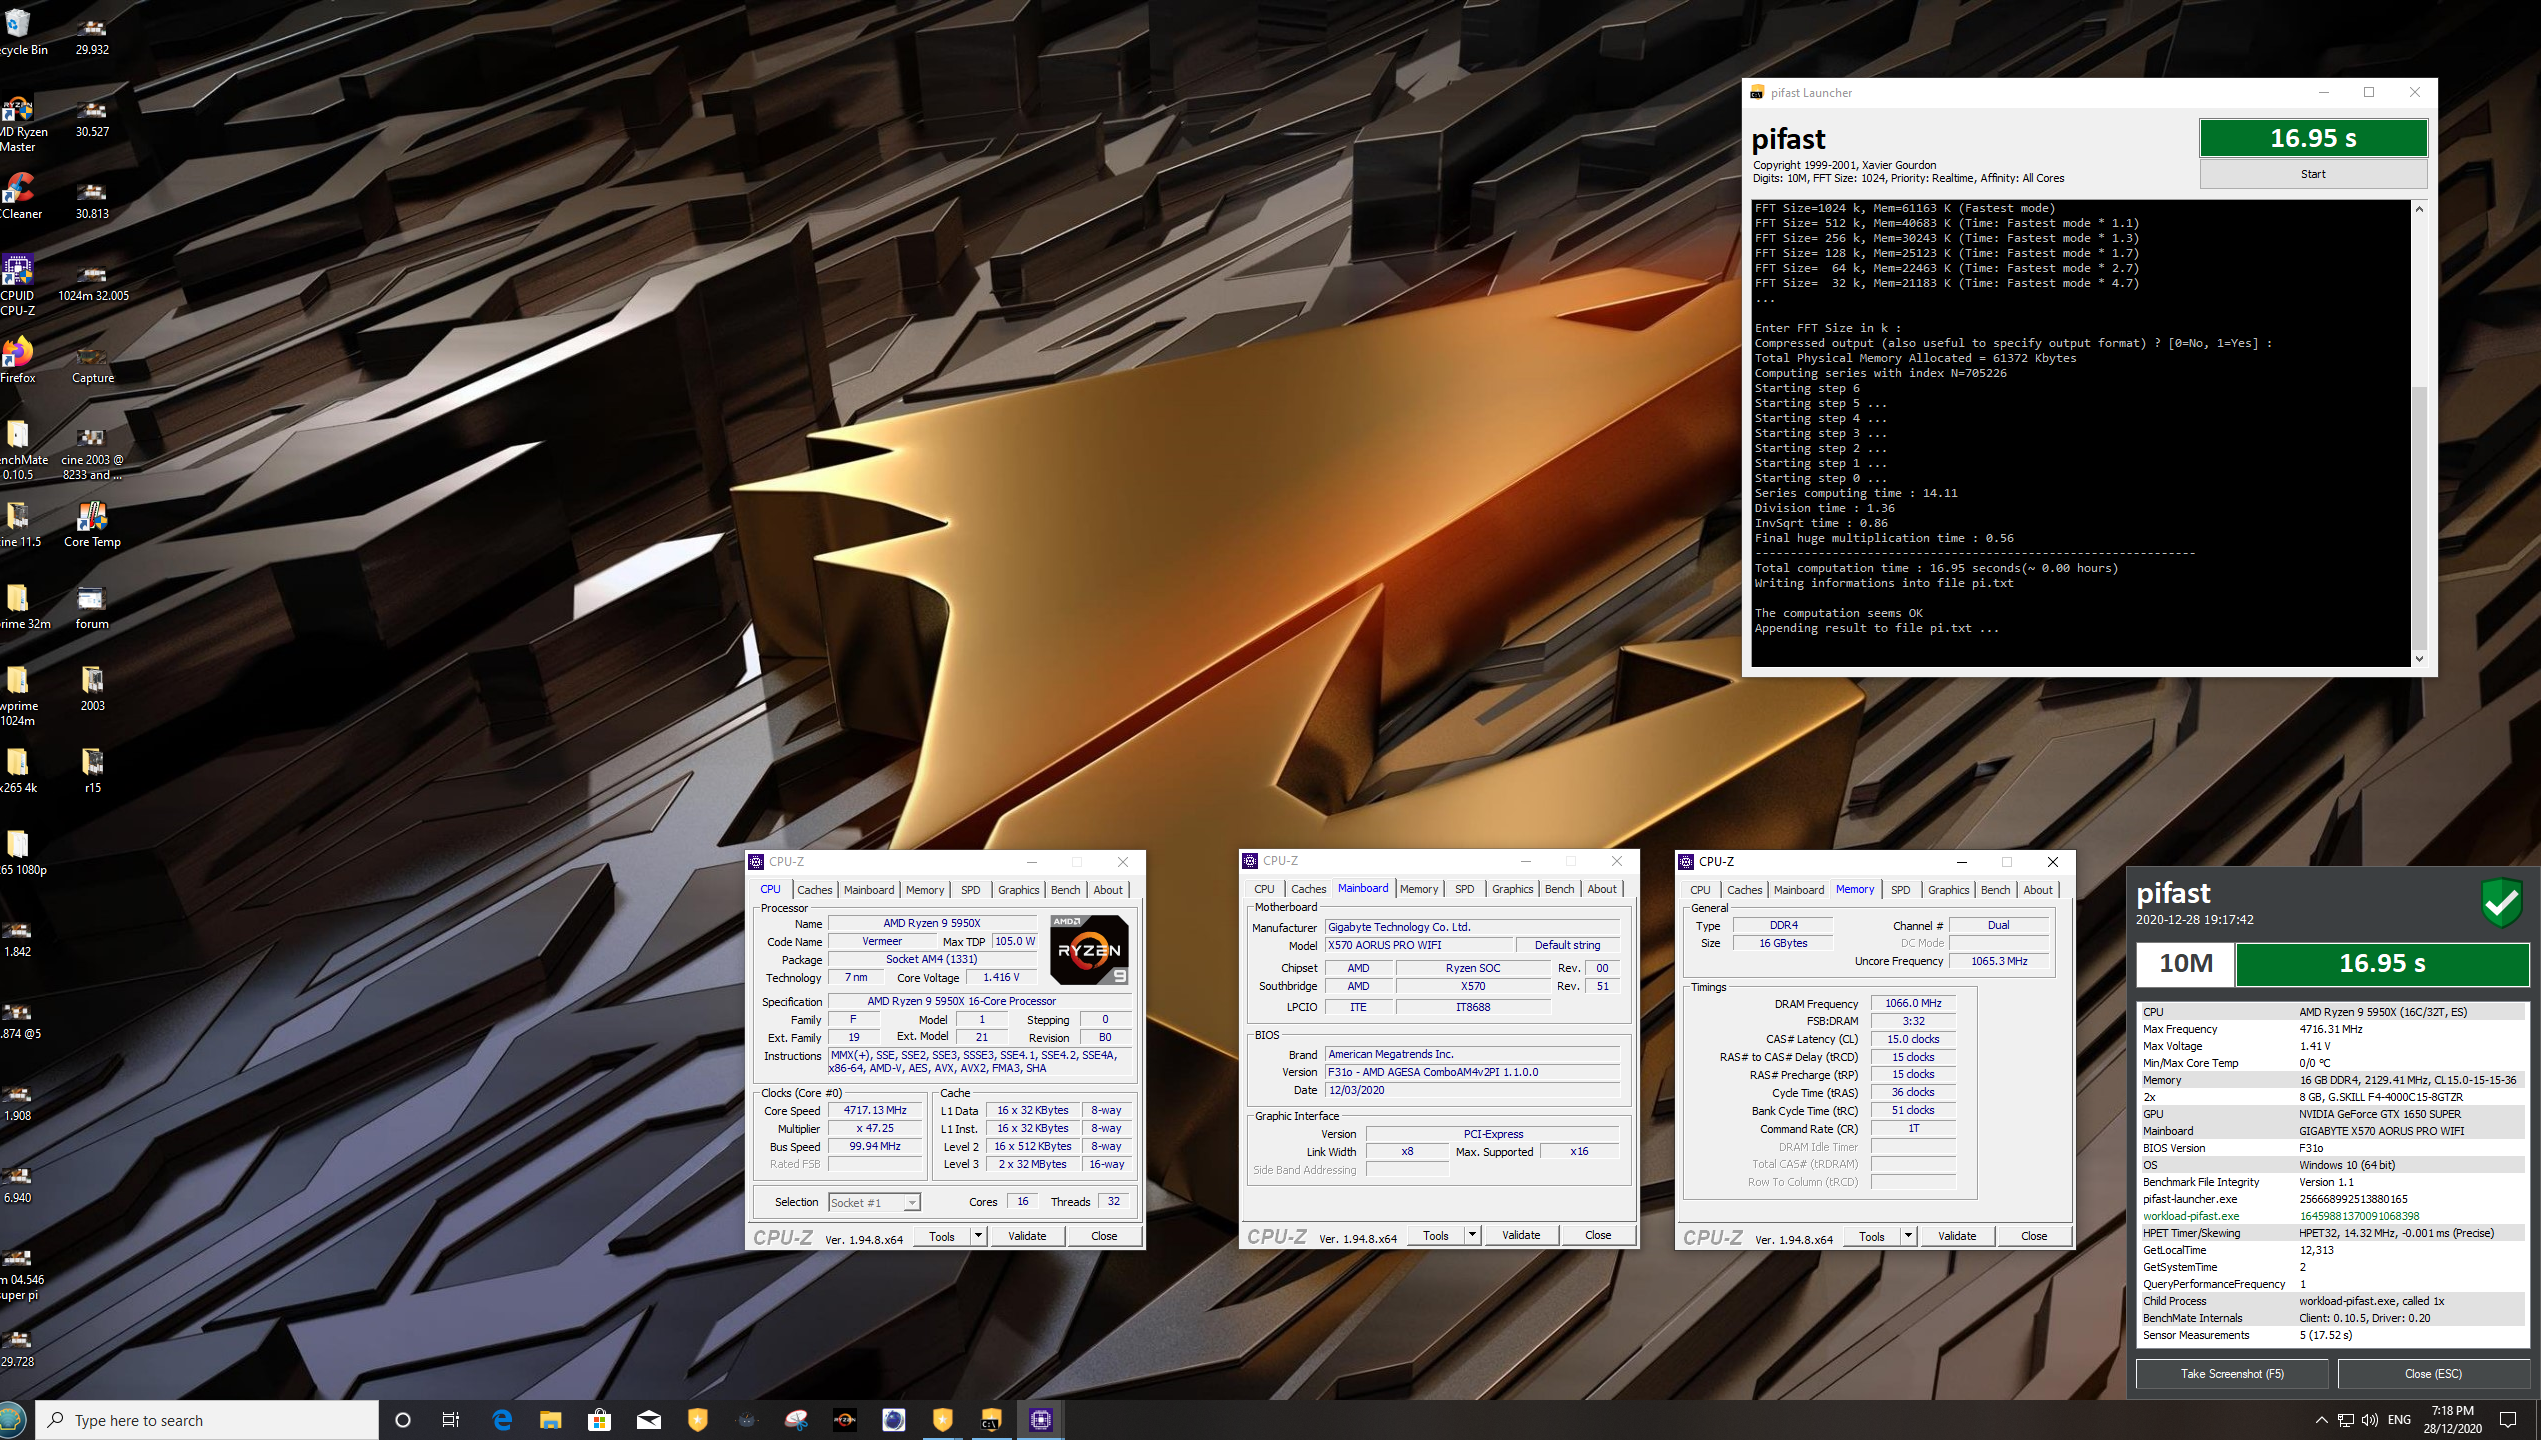2541x1440 pixels.
Task: Open the Mail app from taskbar
Action: click(x=648, y=1420)
